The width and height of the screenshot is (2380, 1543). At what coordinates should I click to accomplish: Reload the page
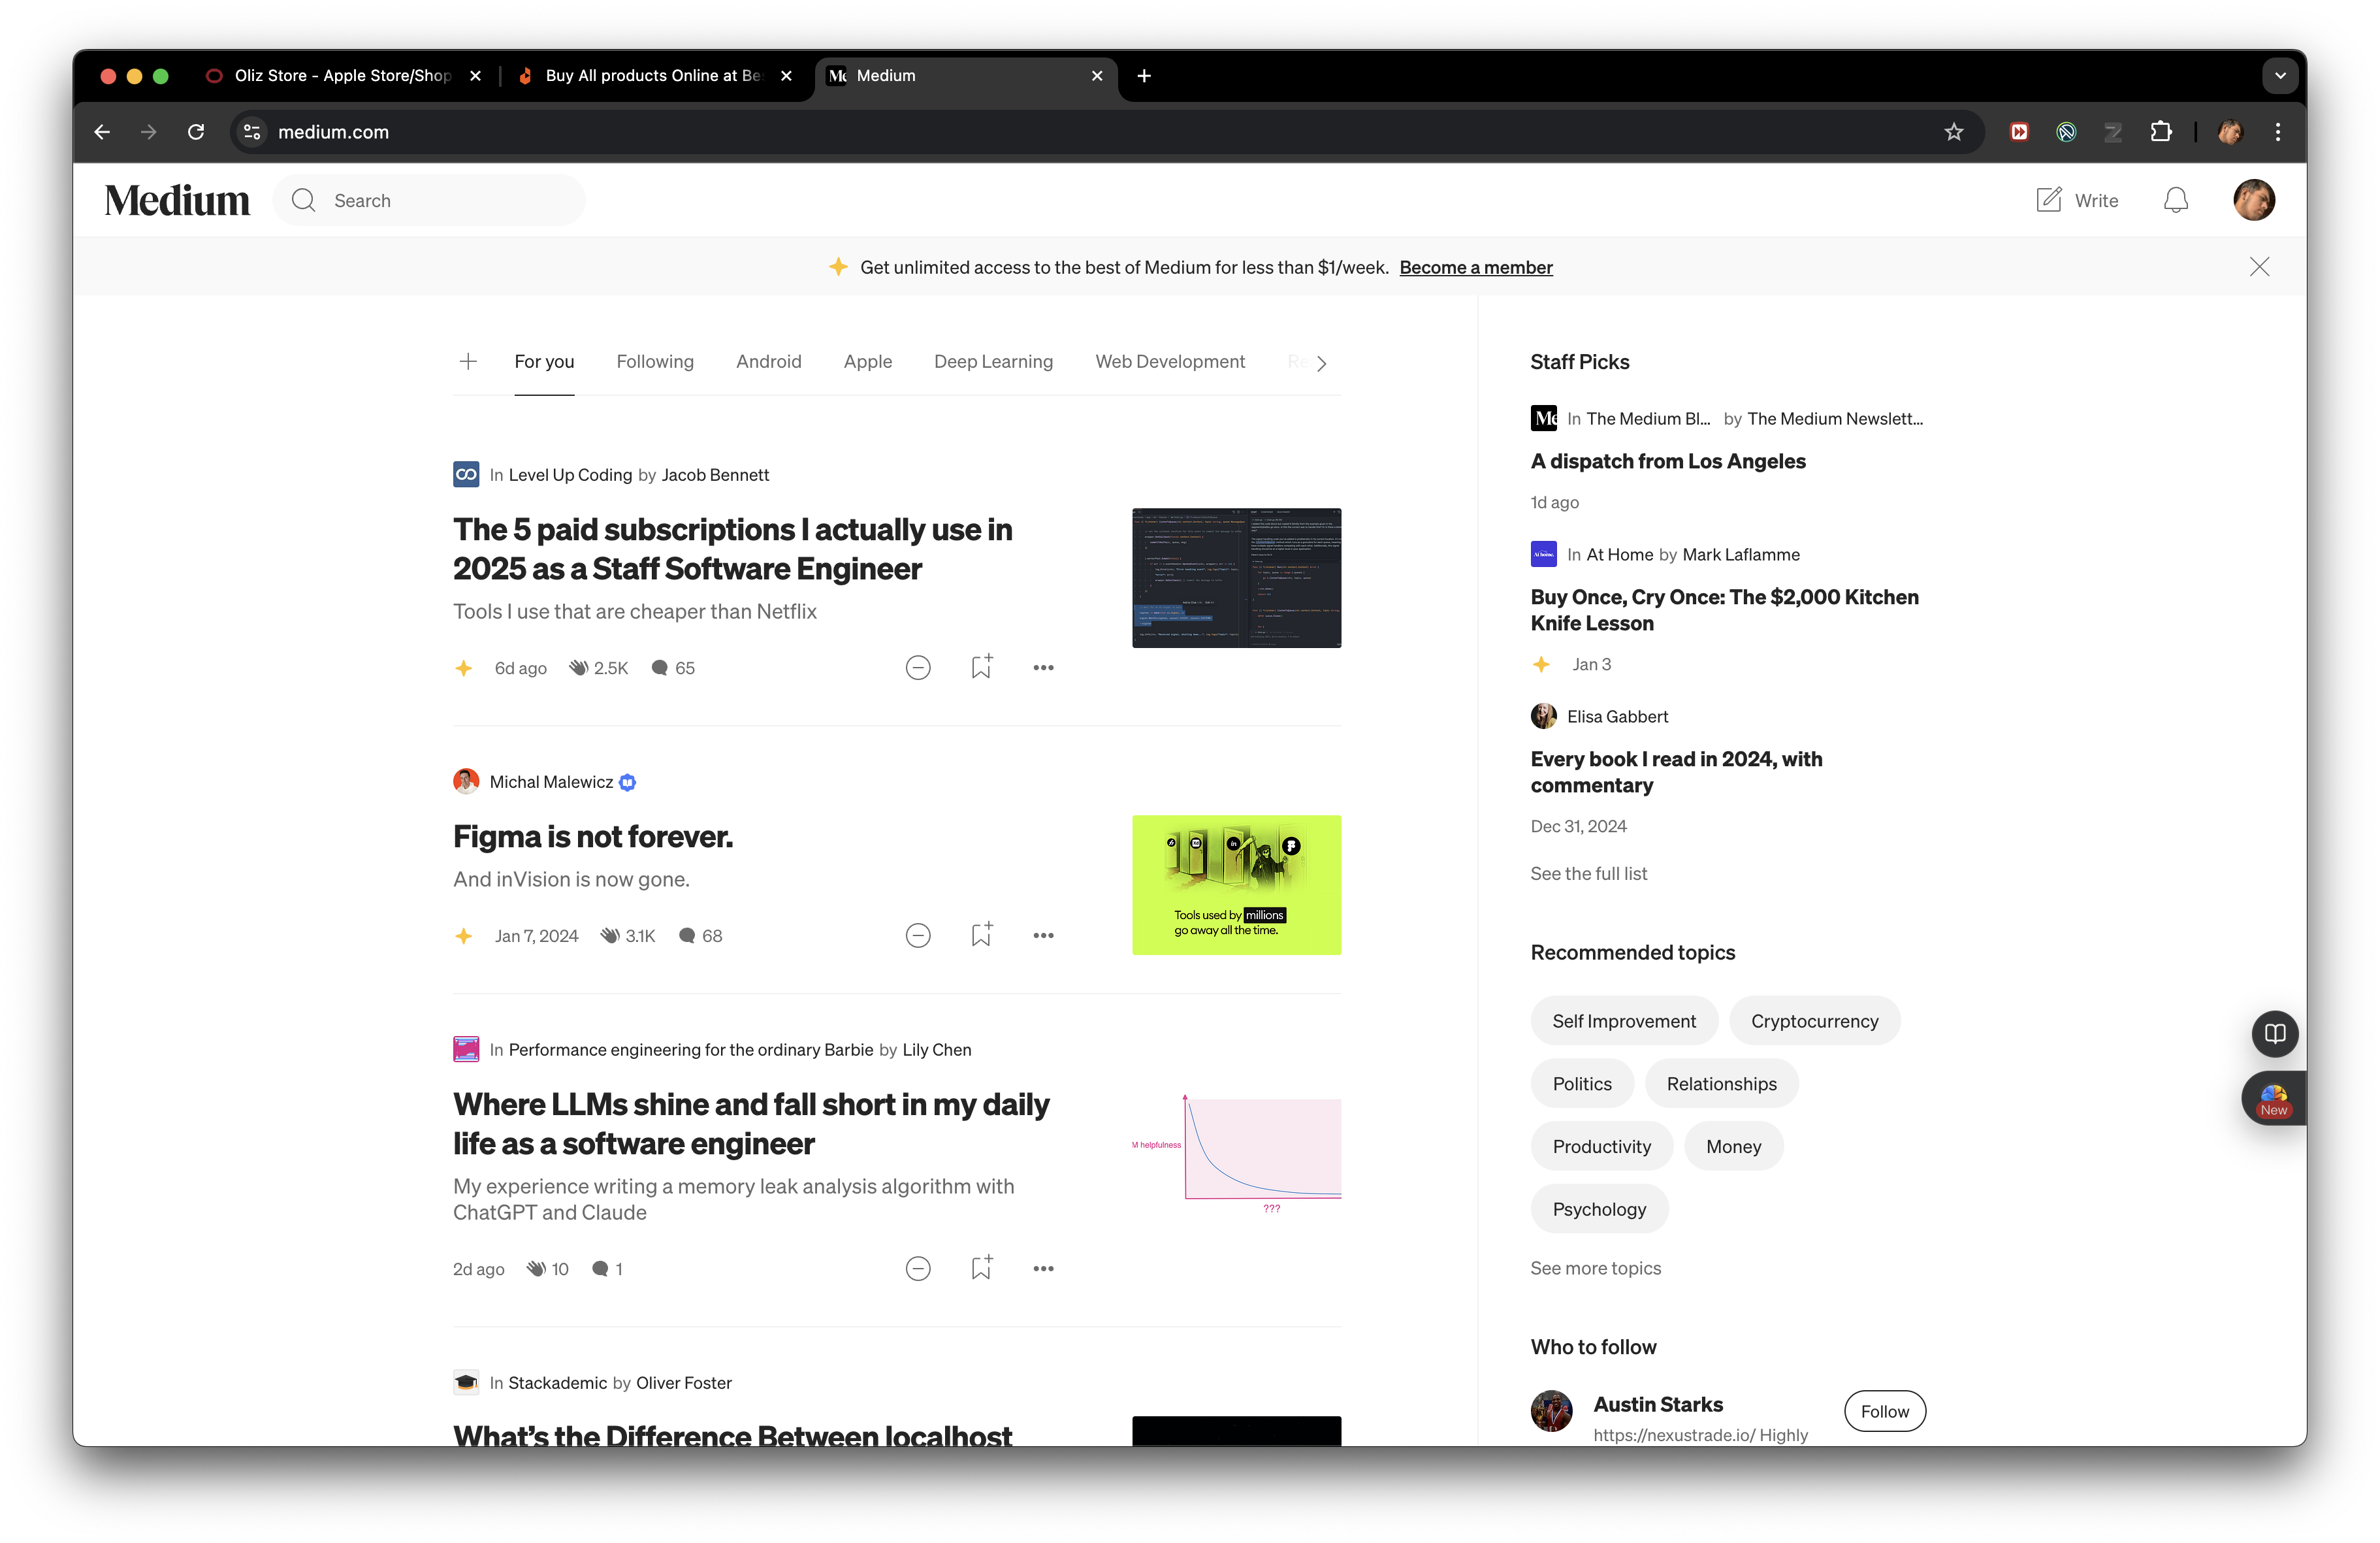pos(196,132)
